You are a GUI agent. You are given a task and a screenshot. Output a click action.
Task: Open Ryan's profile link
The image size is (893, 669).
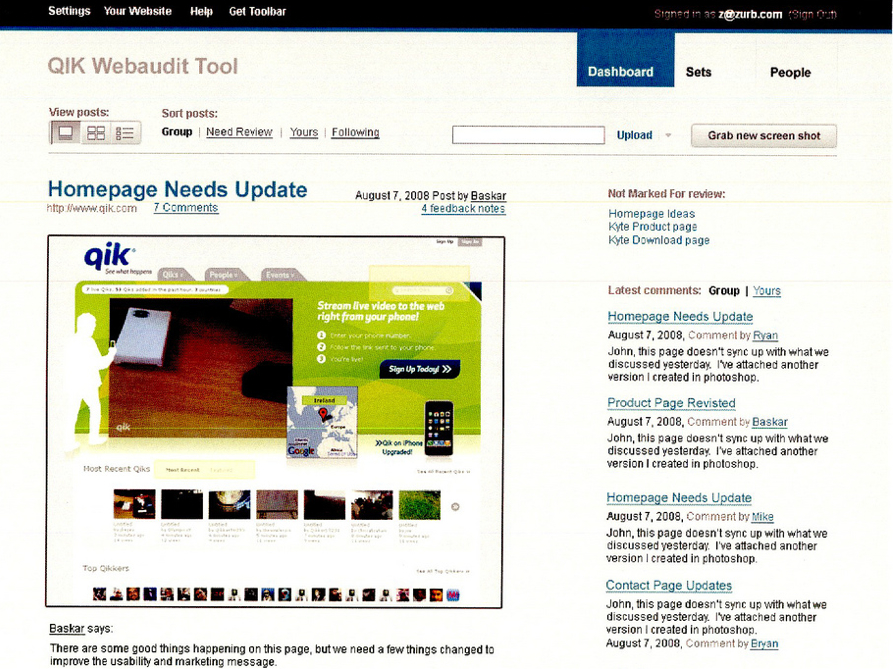pyautogui.click(x=765, y=335)
